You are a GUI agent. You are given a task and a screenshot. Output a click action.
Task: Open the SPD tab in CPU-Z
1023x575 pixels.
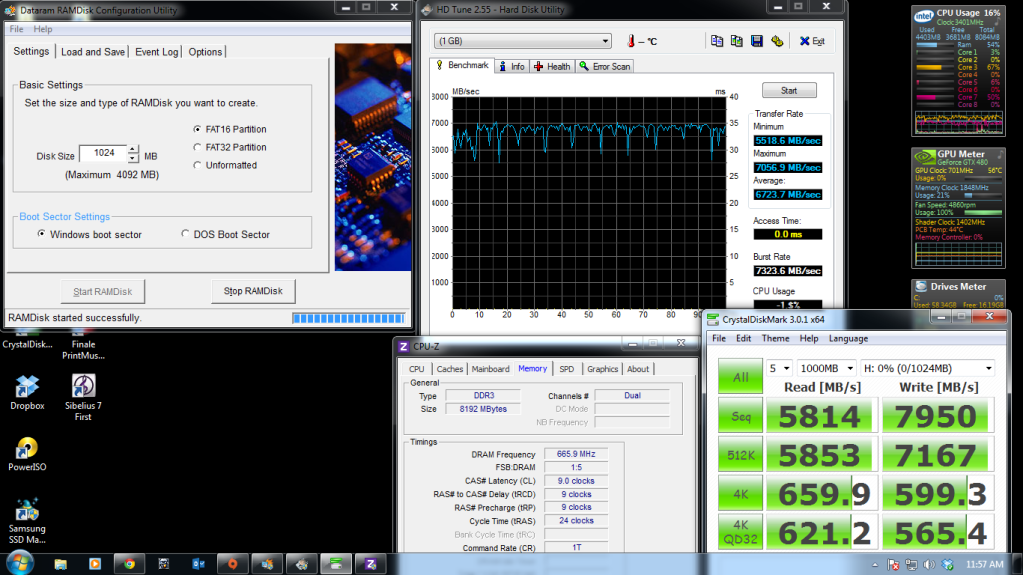coord(566,368)
